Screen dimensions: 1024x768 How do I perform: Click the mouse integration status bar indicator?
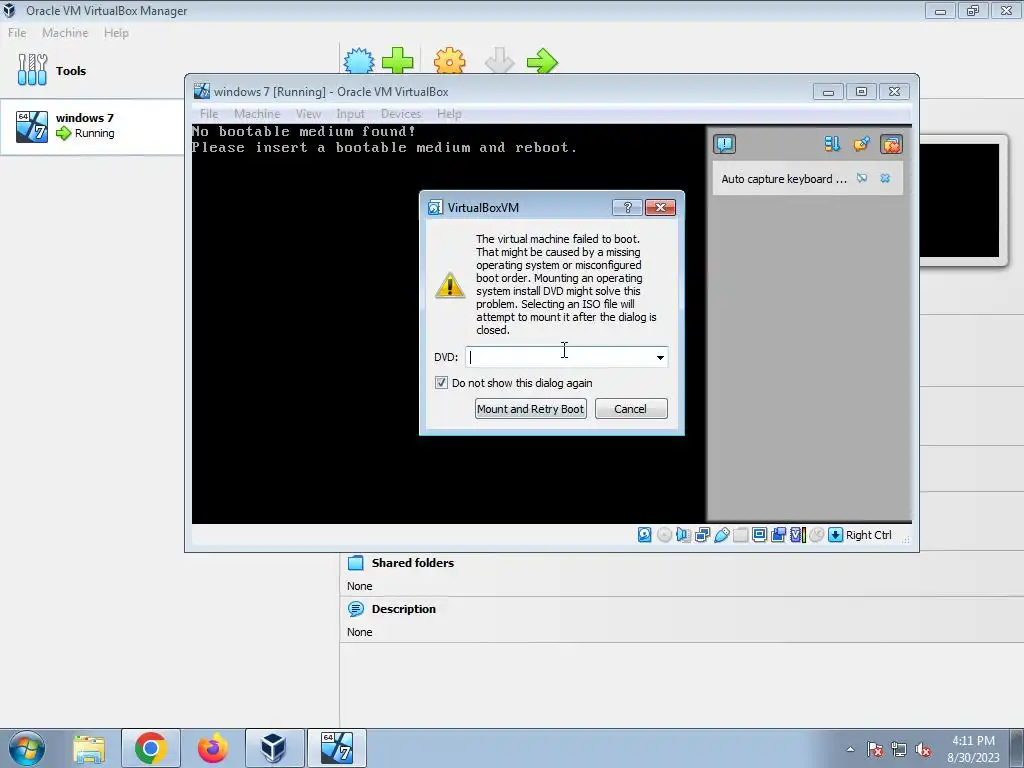pyautogui.click(x=816, y=535)
